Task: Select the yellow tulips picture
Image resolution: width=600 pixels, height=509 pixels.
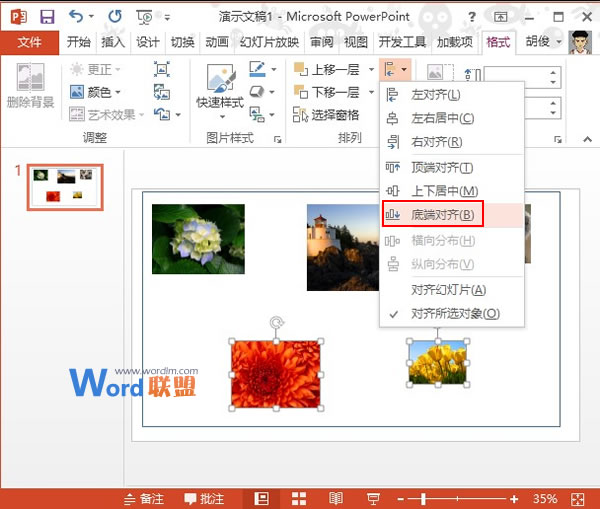Action: pos(438,363)
